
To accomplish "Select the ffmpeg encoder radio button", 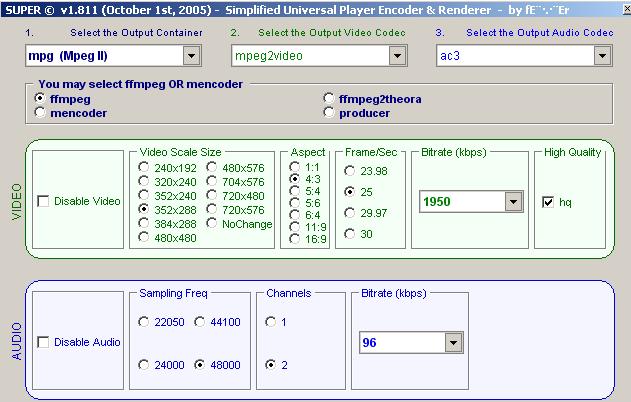I will (40, 98).
